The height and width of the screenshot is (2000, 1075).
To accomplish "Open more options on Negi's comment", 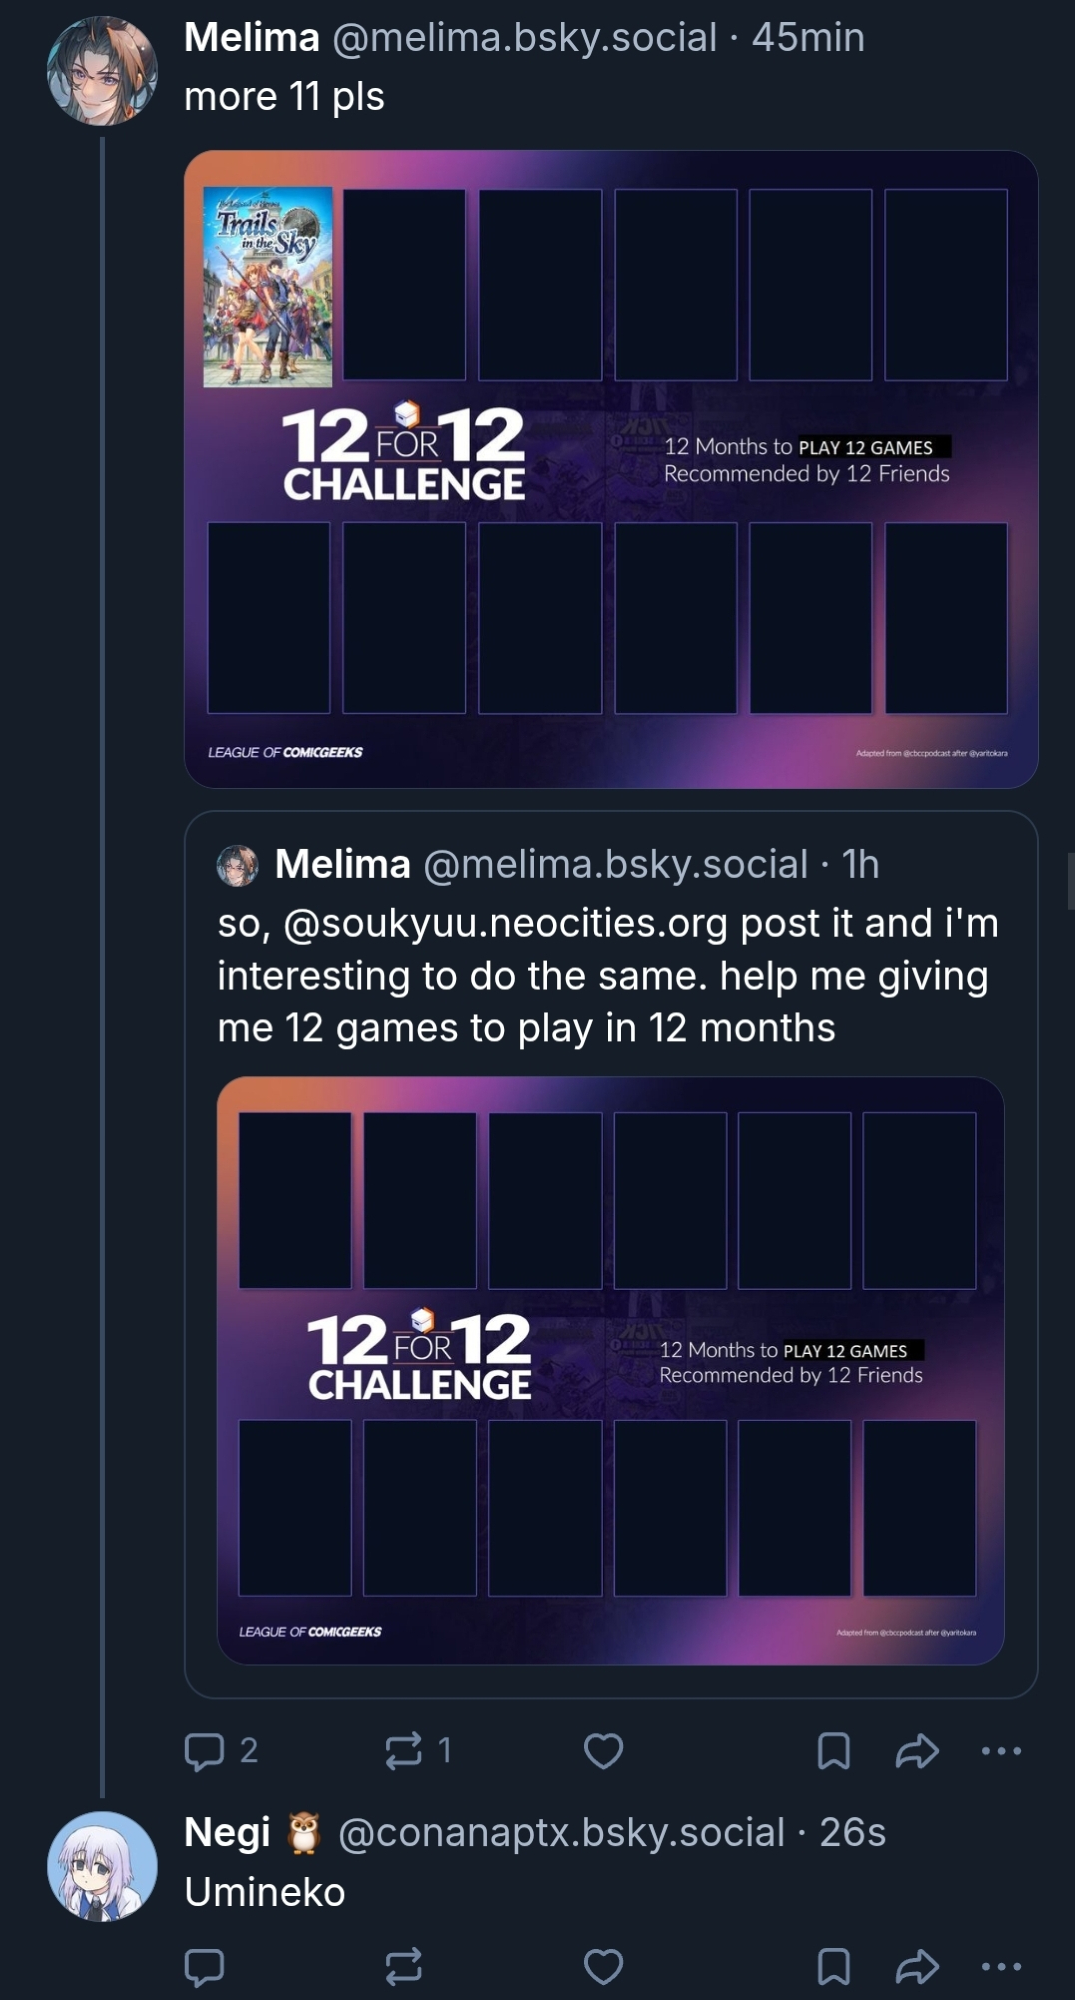I will coord(1001,1966).
